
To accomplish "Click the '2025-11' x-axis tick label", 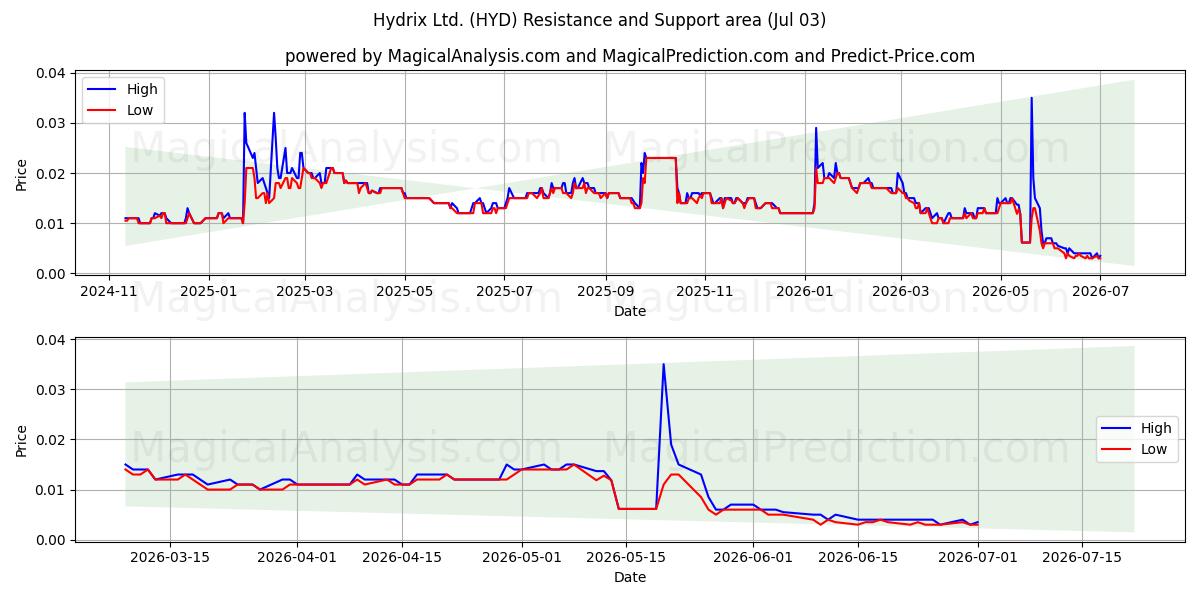I will tap(705, 291).
